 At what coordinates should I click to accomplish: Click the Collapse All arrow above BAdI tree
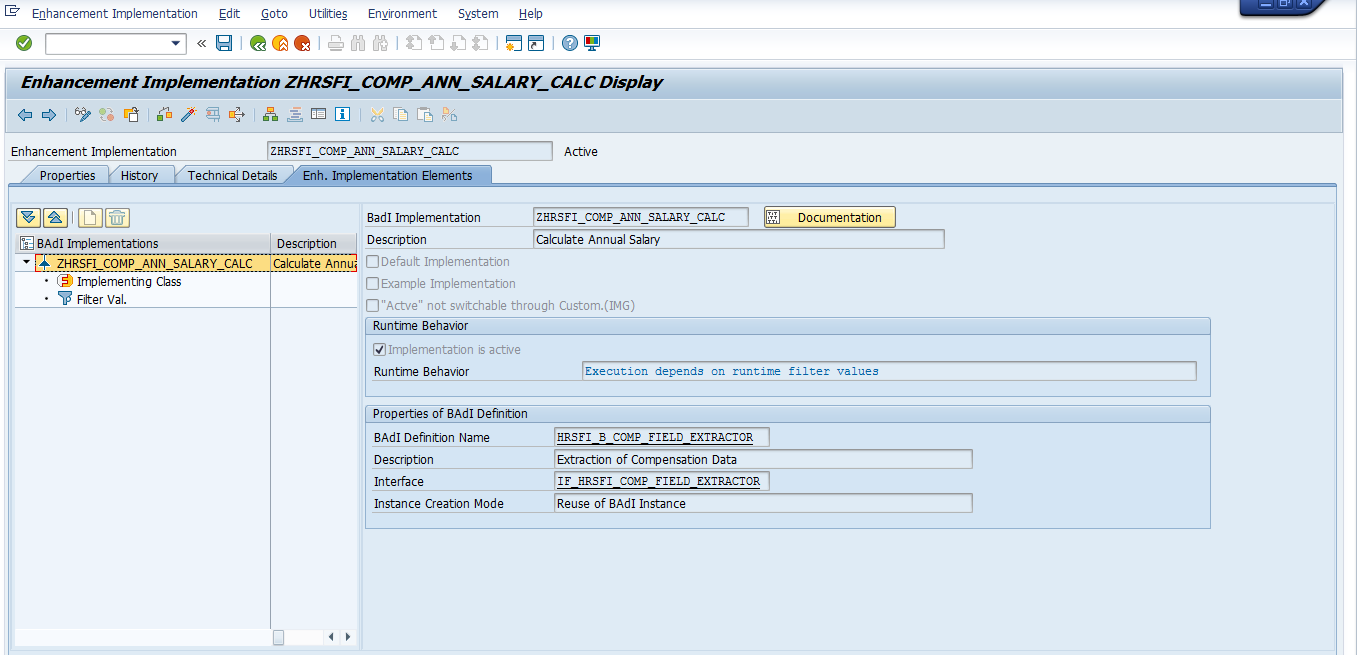[x=55, y=217]
